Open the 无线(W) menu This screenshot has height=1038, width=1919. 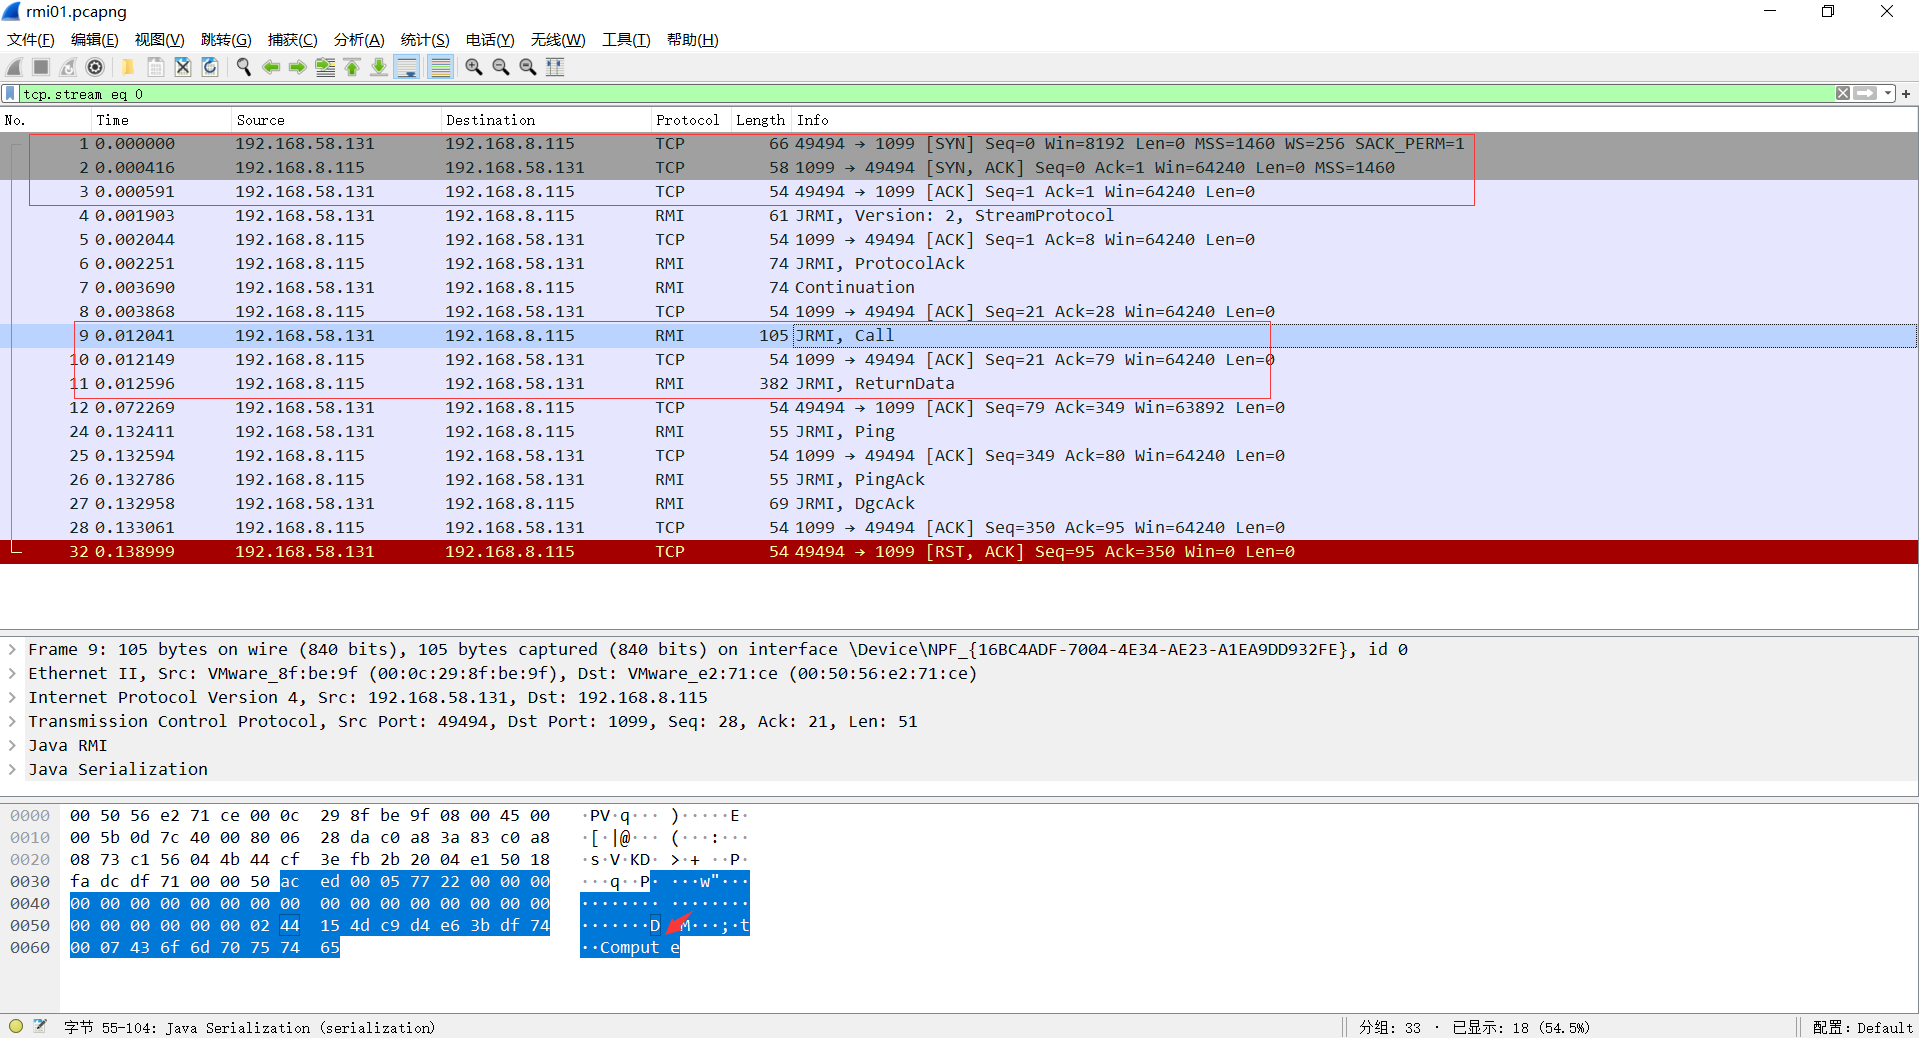558,39
